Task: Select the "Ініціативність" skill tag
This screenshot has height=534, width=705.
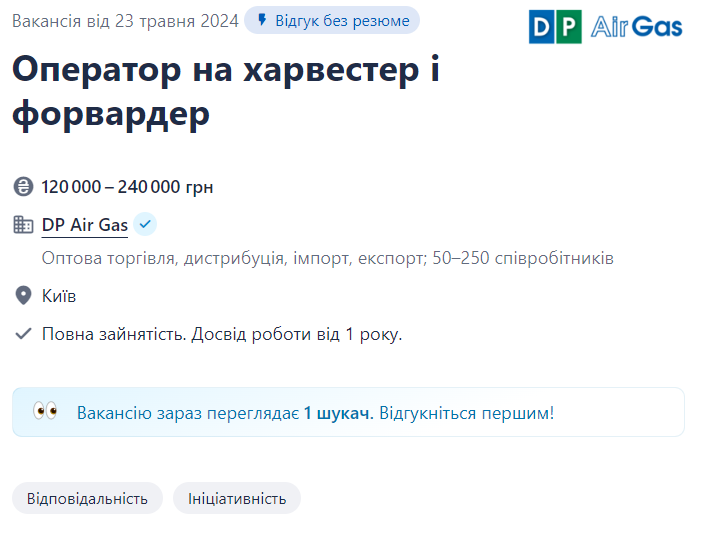Action: (x=237, y=498)
